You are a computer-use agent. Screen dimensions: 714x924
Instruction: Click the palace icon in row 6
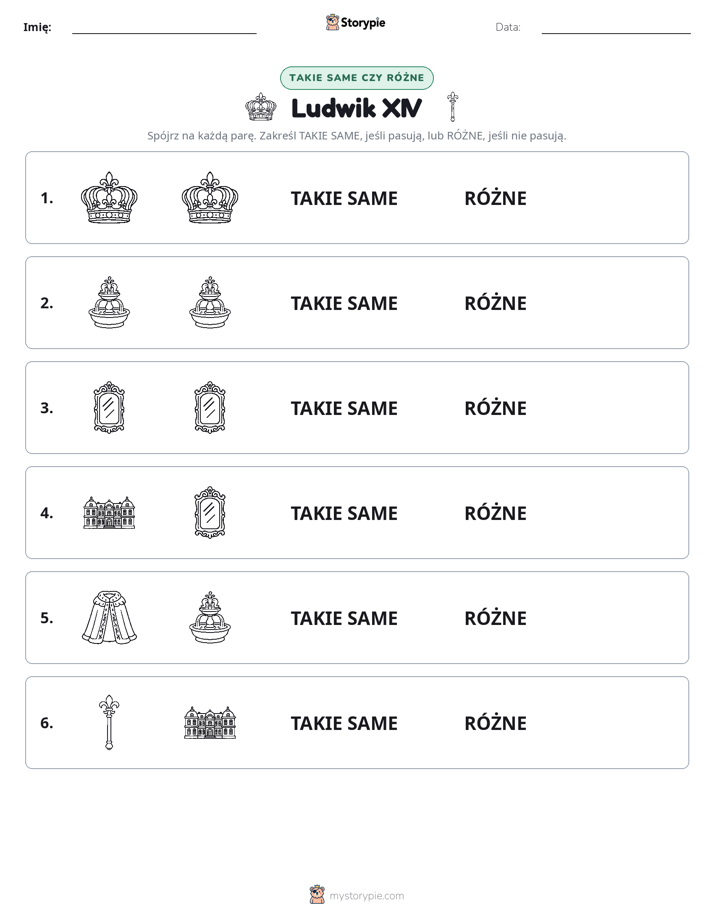(x=210, y=722)
